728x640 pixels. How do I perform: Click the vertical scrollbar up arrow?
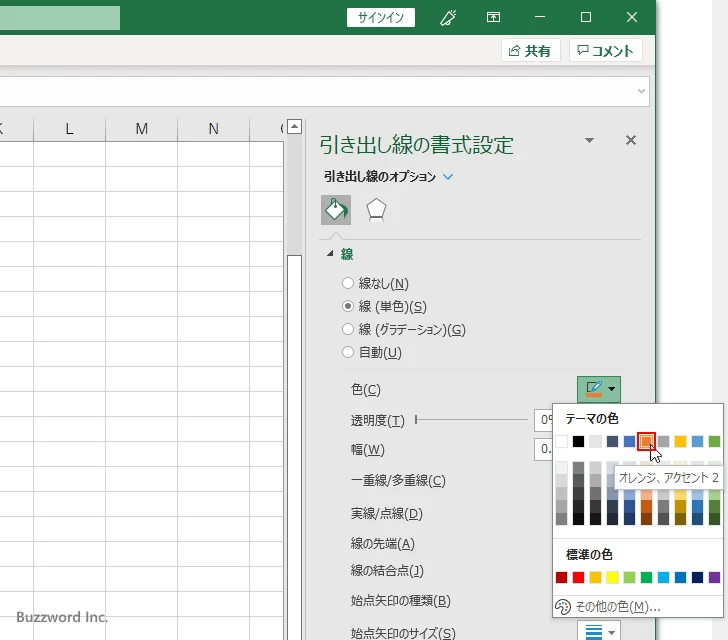(x=294, y=126)
